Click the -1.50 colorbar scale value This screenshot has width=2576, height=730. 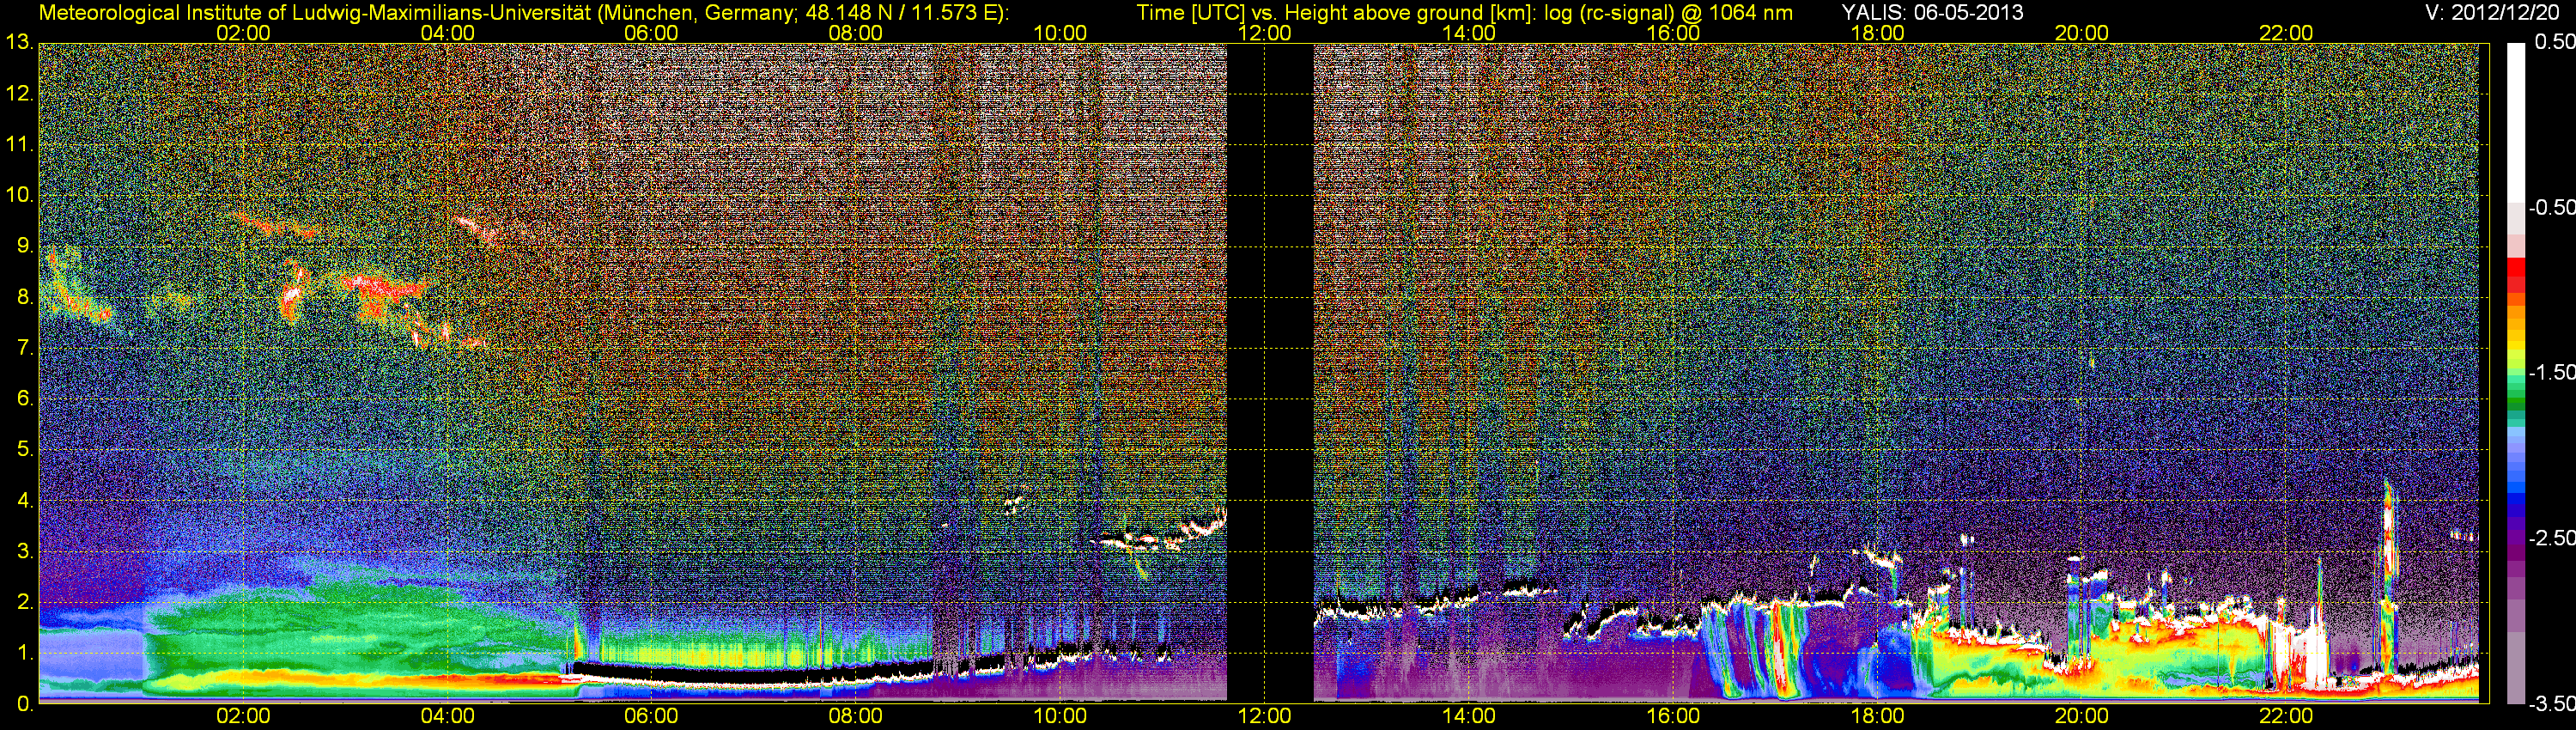(2551, 372)
